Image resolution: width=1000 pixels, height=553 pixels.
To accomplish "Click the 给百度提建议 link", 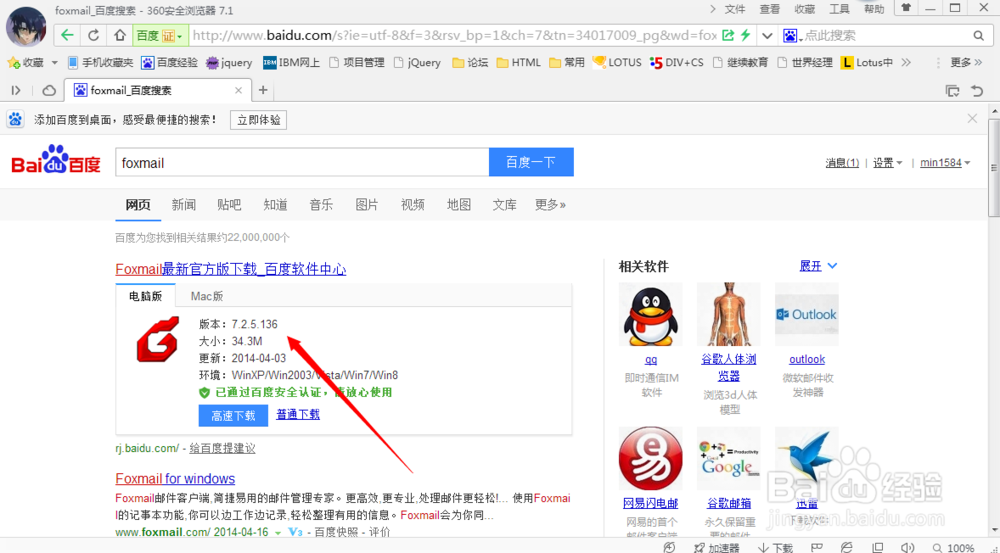I will (x=223, y=448).
